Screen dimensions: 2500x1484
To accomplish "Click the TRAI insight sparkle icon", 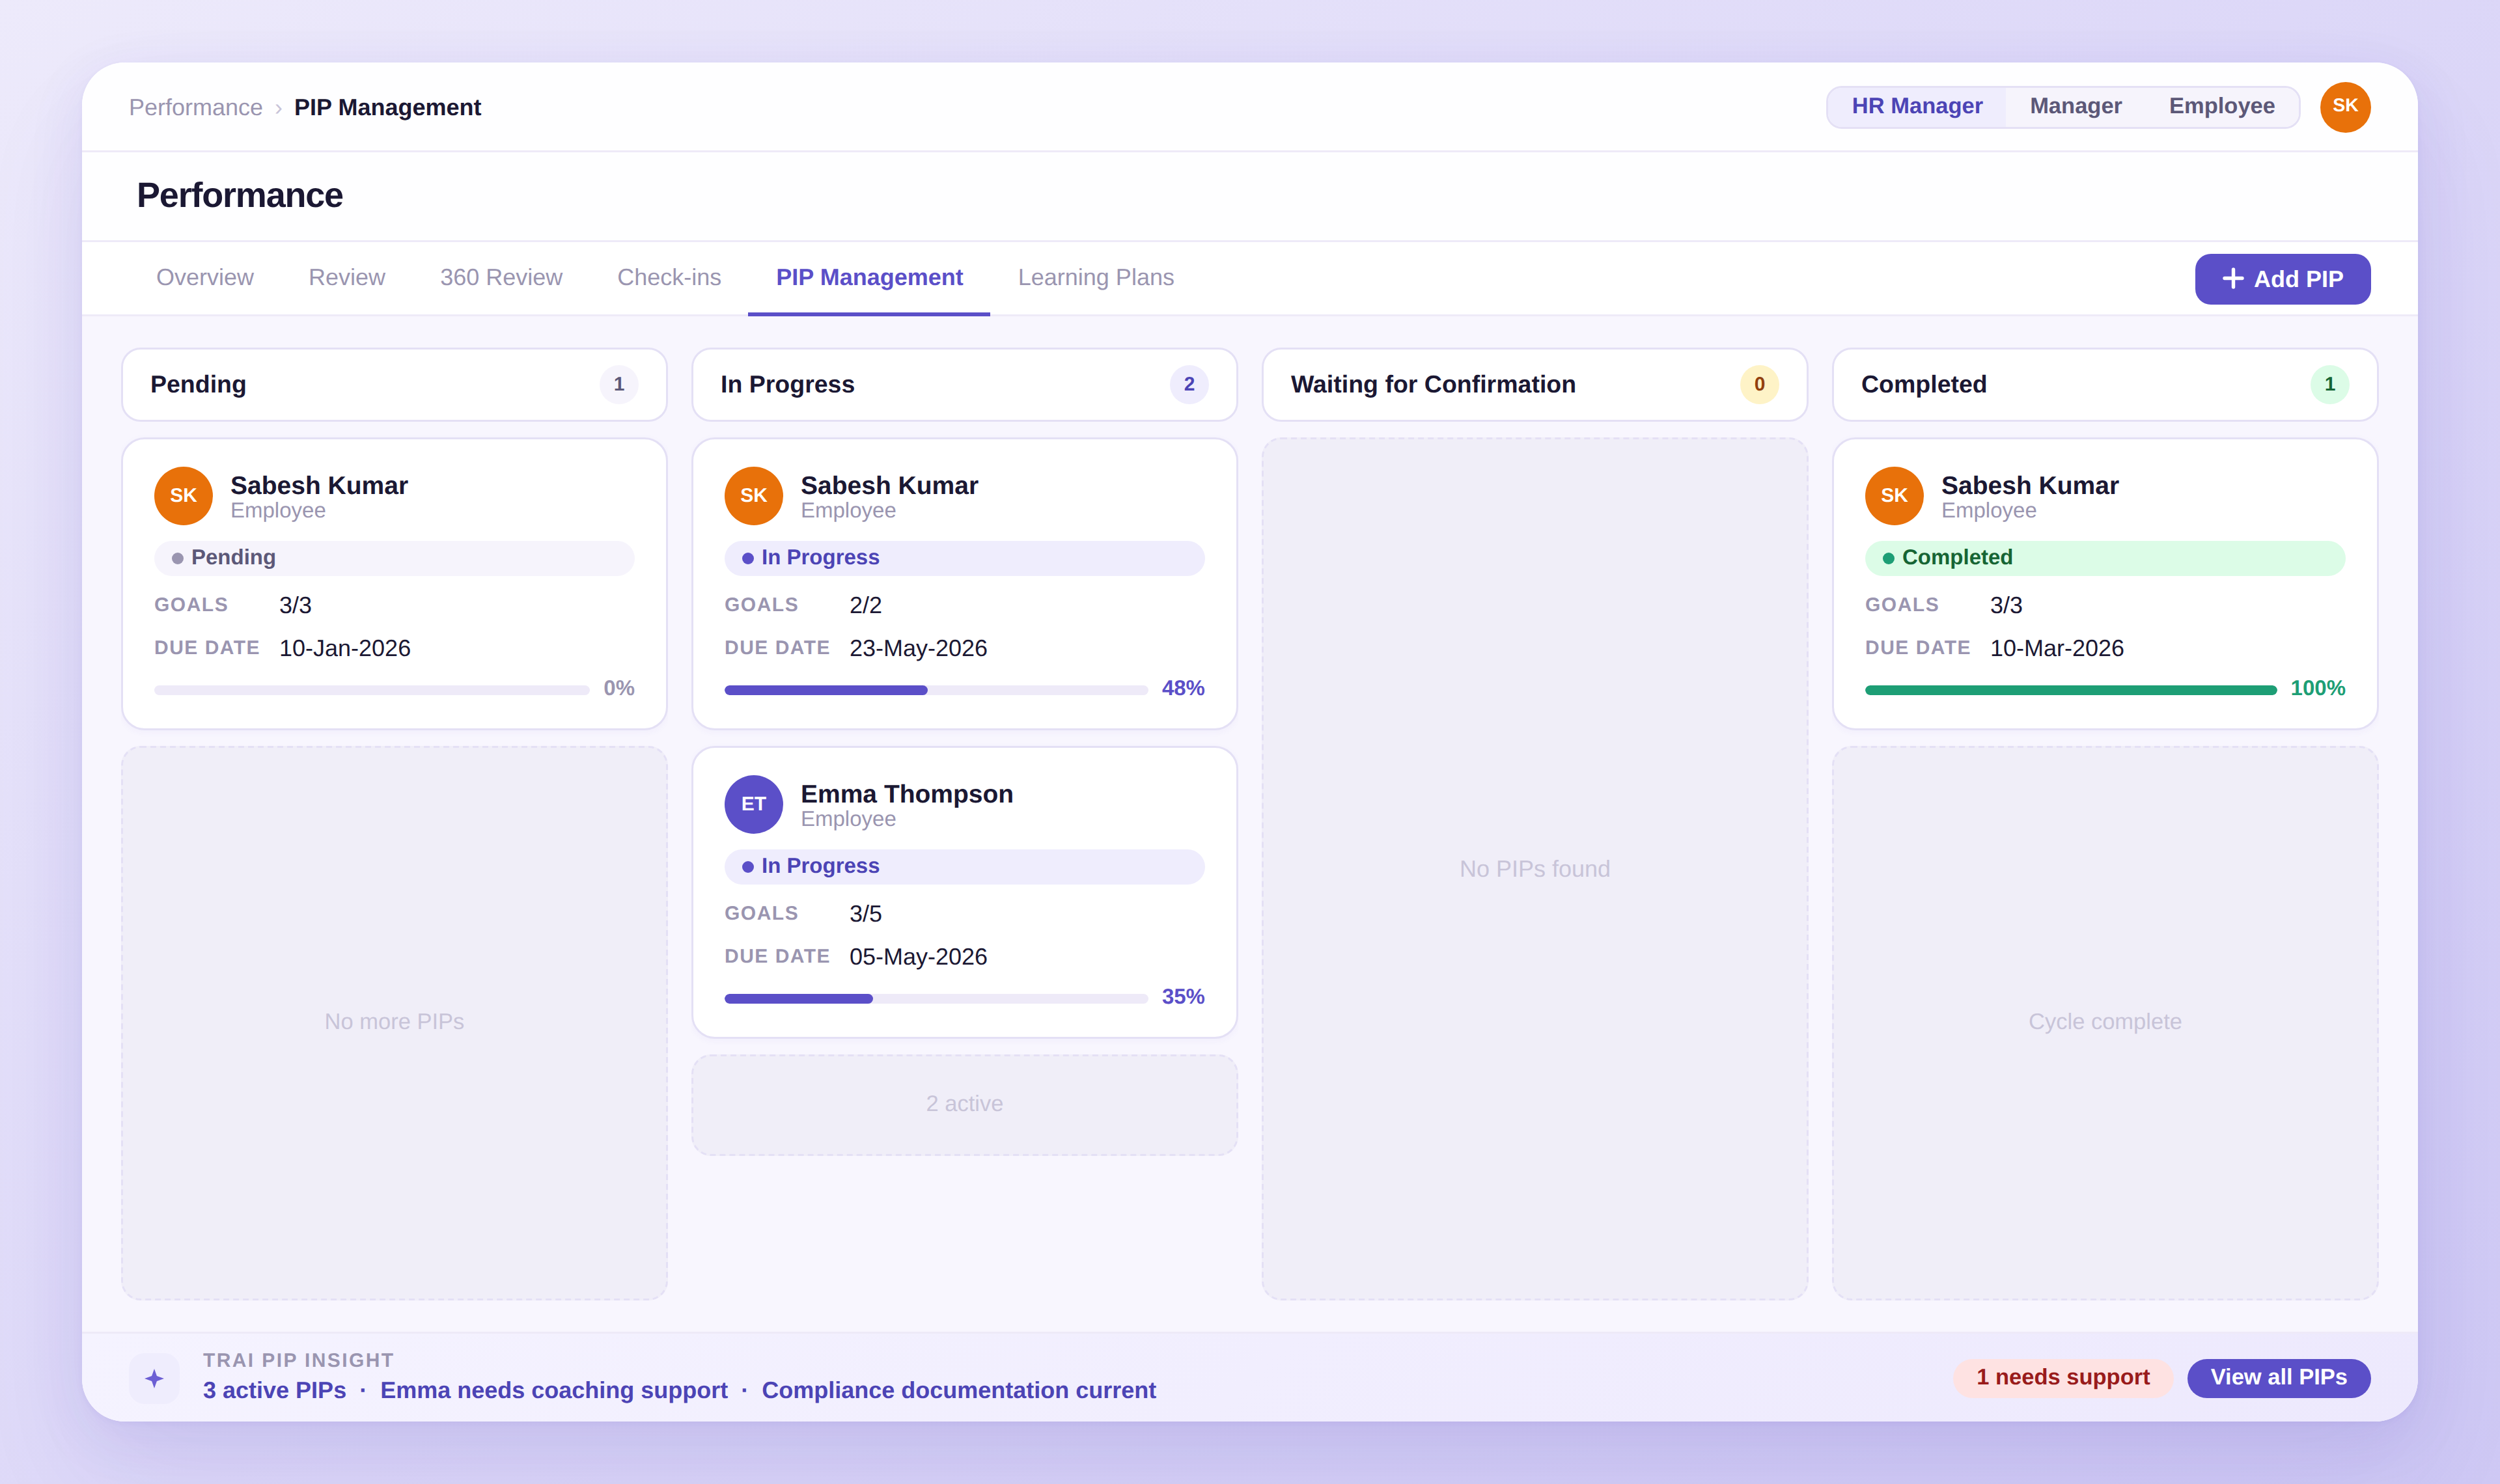I will click(154, 1378).
